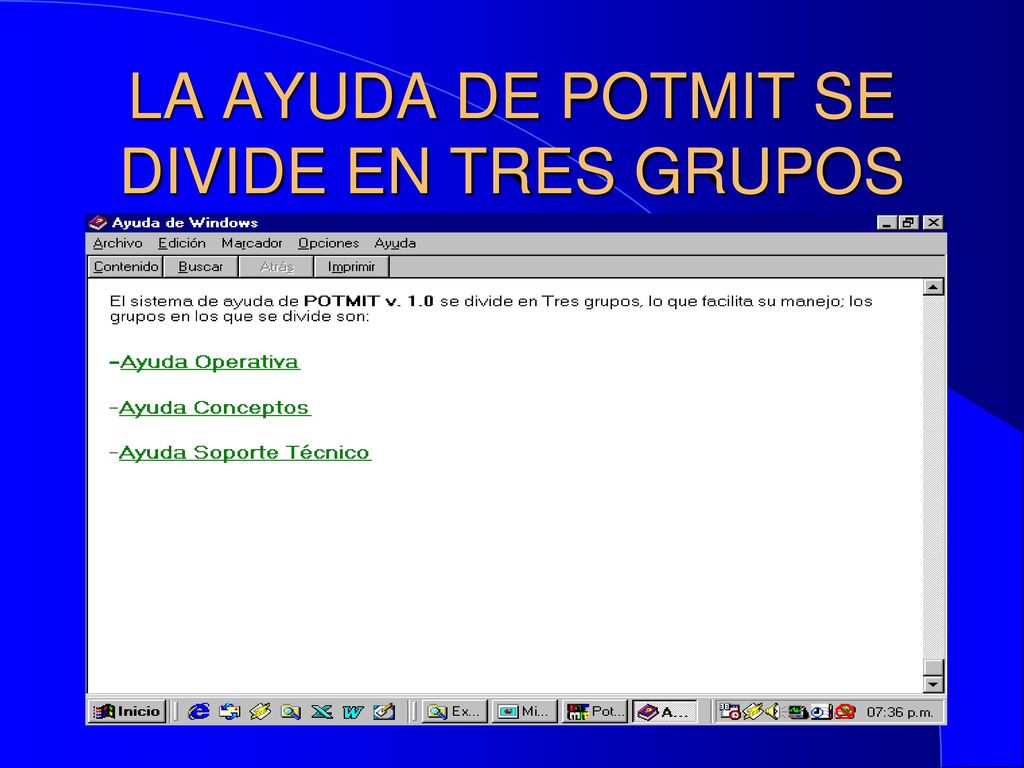Open the Marcador menu
Viewport: 1024px width, 768px height.
(251, 244)
